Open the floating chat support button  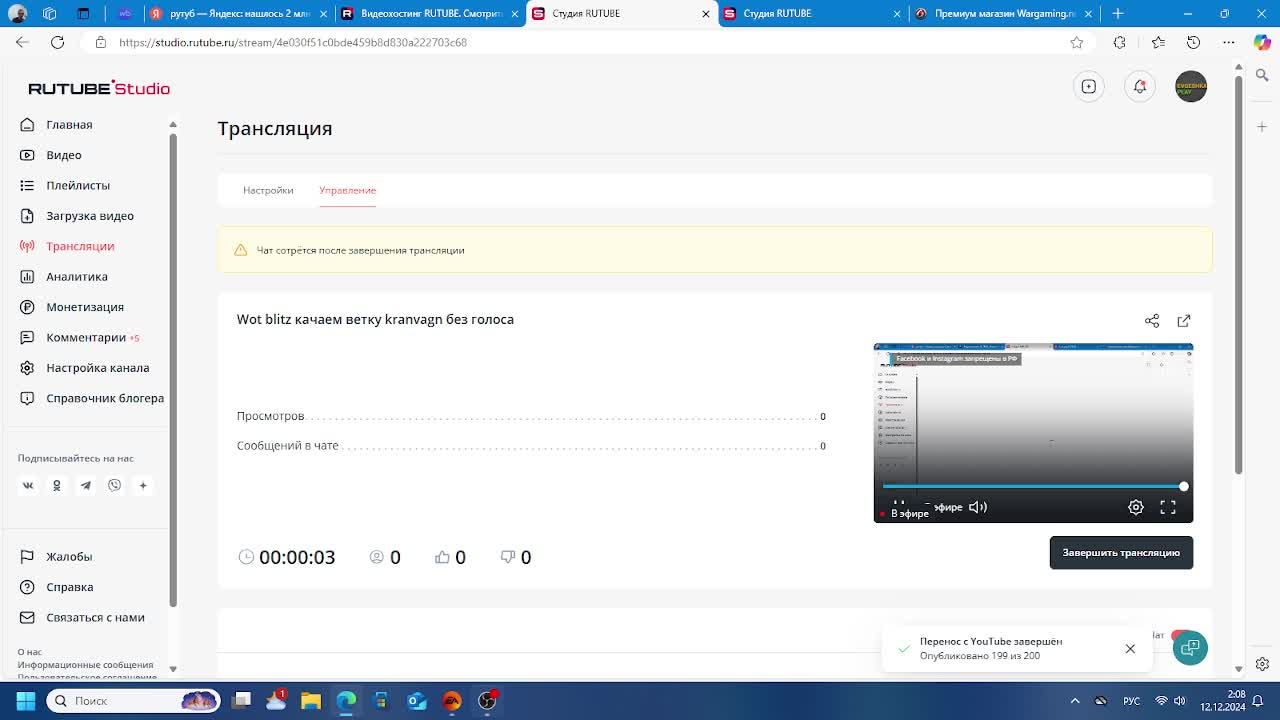coord(1190,648)
